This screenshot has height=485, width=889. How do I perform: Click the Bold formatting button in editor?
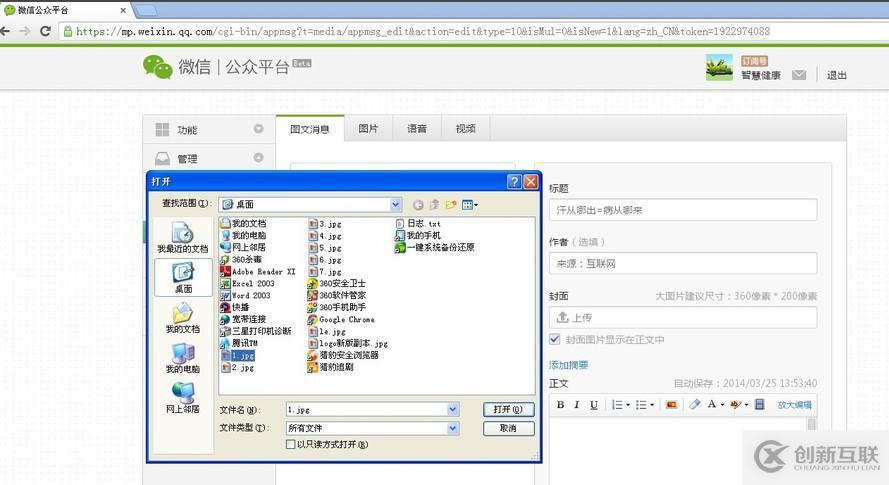560,405
